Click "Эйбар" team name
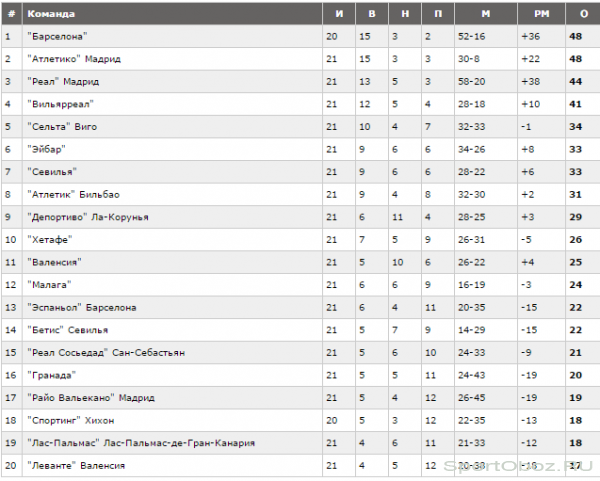This screenshot has height=481, width=600. [x=46, y=149]
